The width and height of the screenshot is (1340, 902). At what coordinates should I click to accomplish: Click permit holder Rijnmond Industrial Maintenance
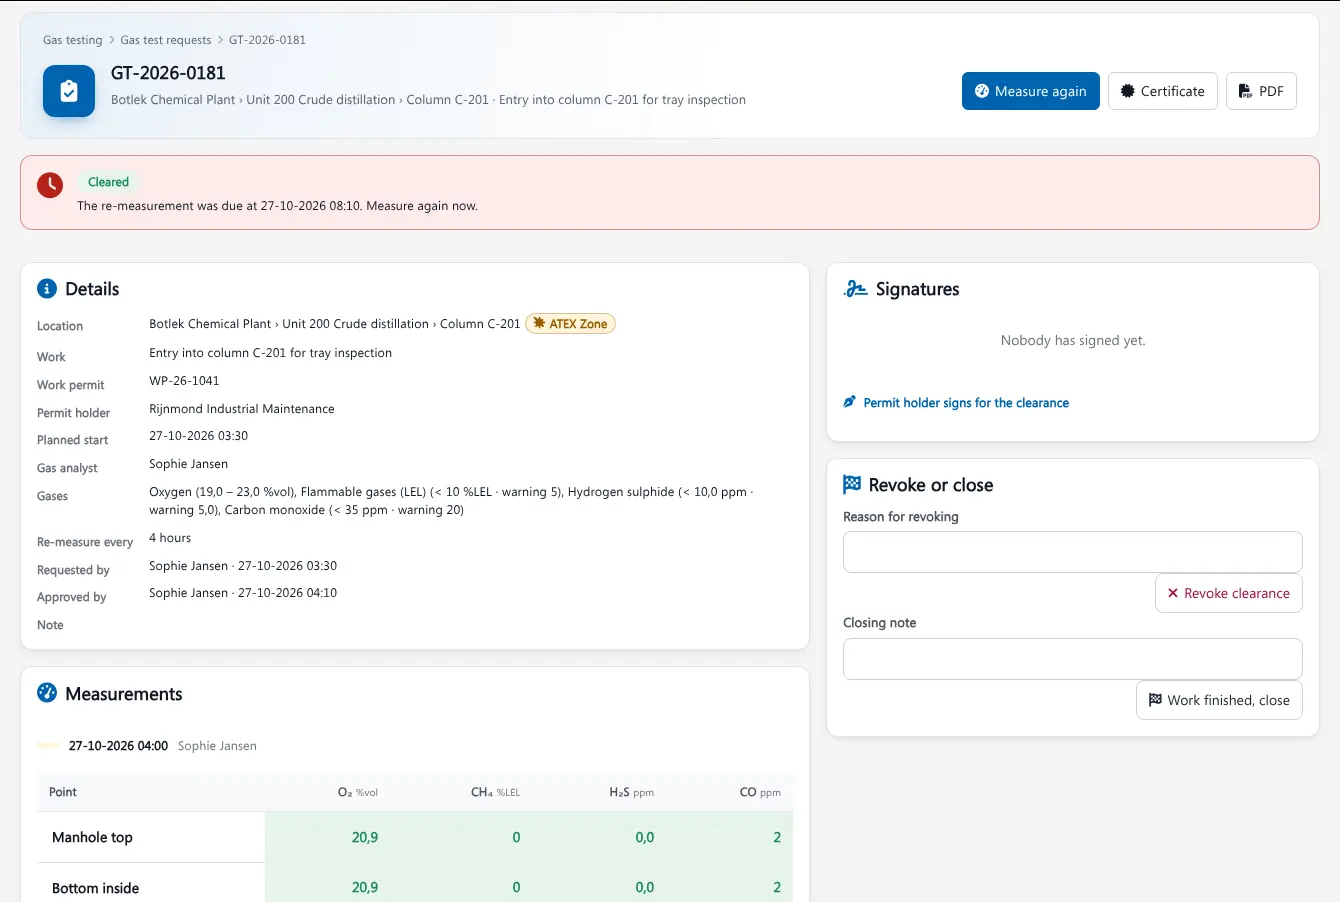pyautogui.click(x=242, y=409)
